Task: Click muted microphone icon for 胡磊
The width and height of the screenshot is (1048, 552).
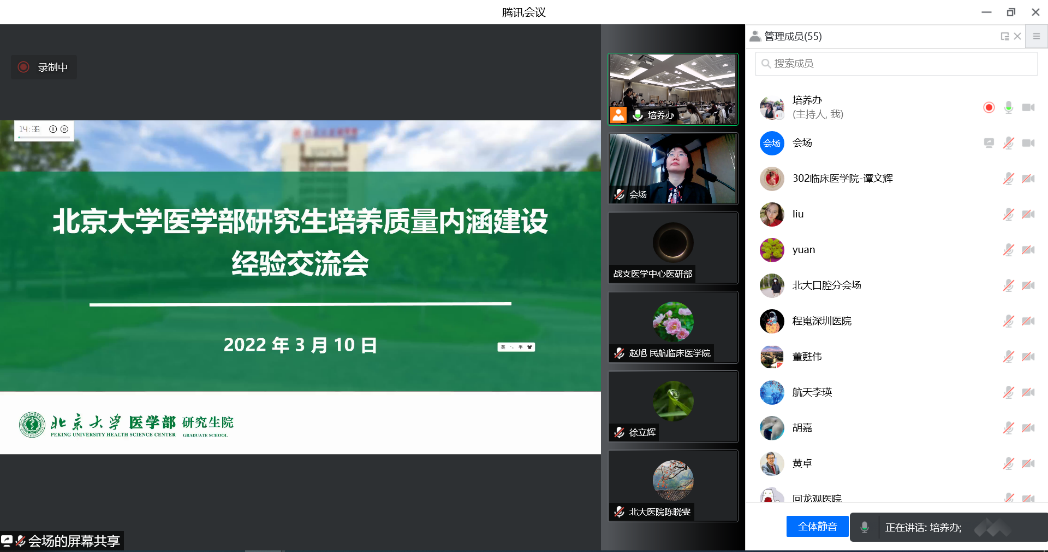Action: (1009, 428)
